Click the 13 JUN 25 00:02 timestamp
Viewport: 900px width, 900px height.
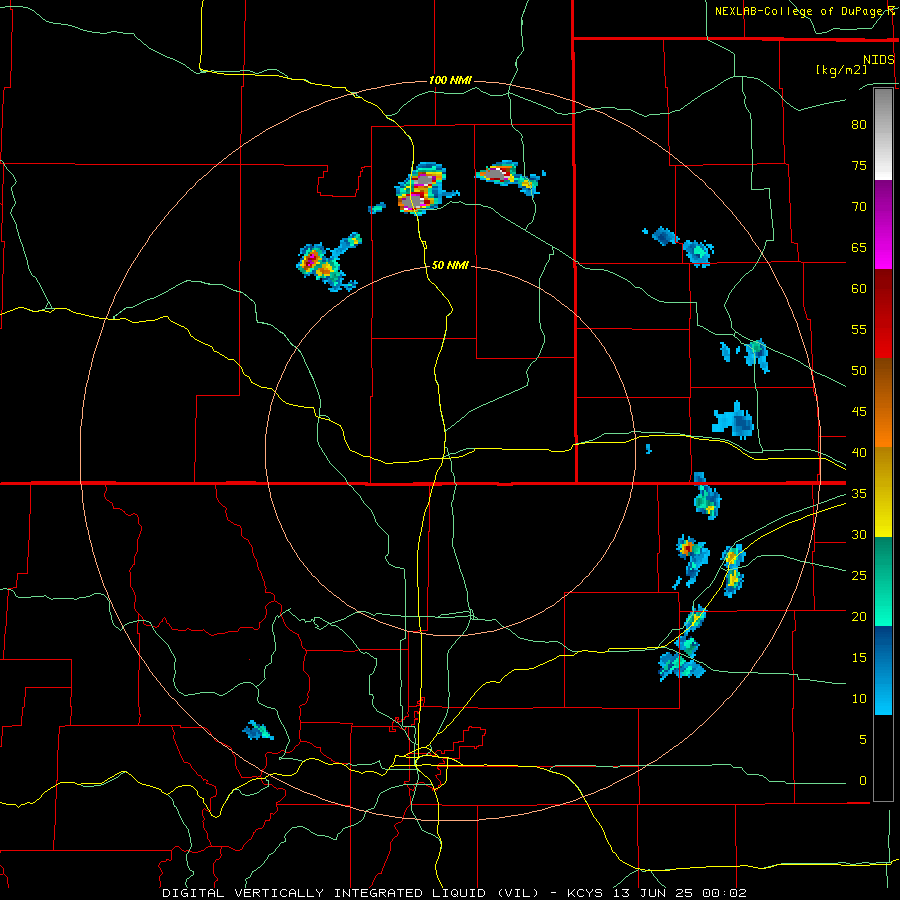pos(678,893)
